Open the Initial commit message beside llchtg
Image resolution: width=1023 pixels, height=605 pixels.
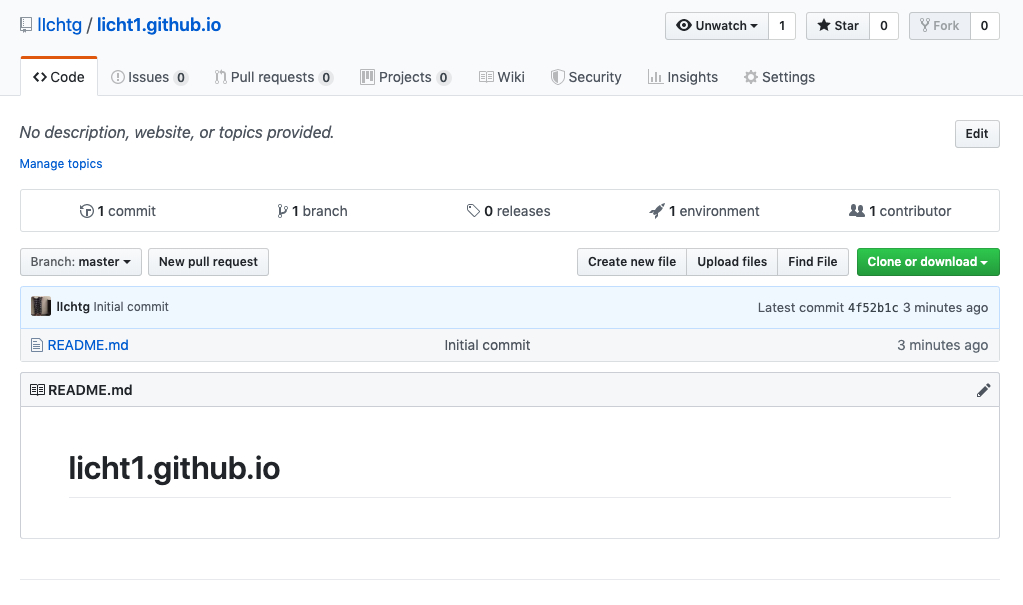tap(131, 307)
